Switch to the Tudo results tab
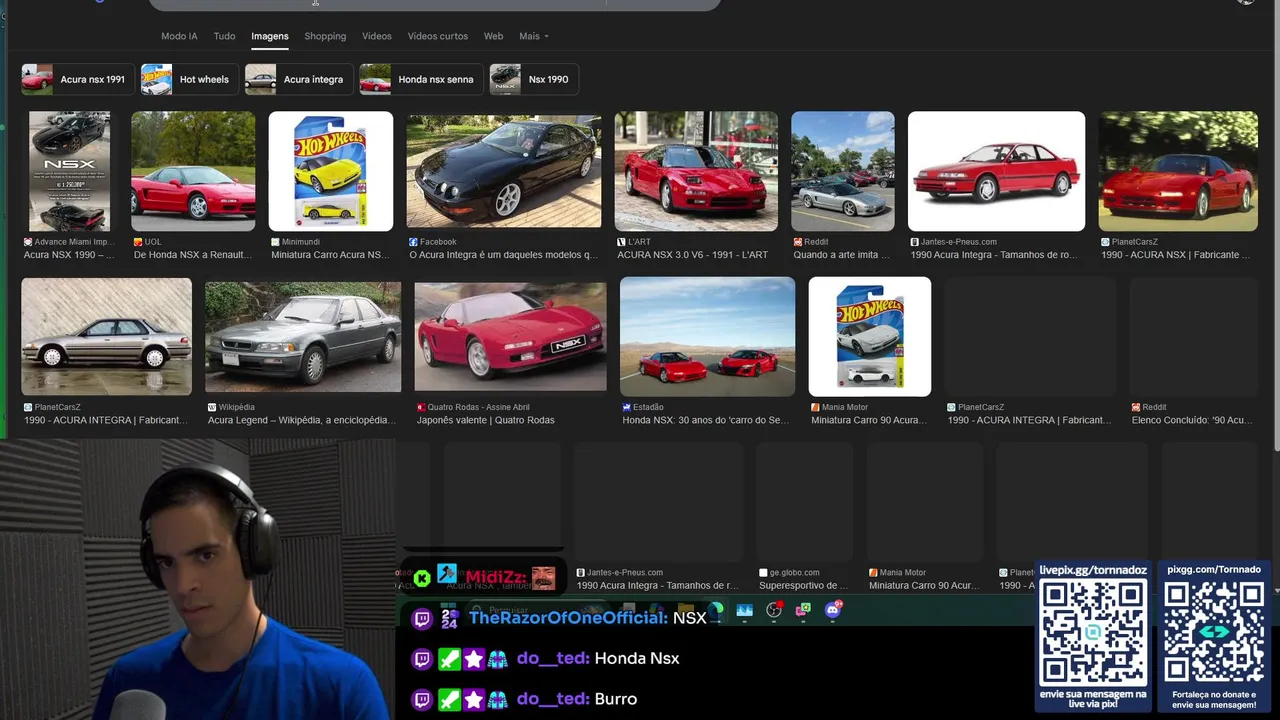The width and height of the screenshot is (1280, 720). tap(224, 36)
